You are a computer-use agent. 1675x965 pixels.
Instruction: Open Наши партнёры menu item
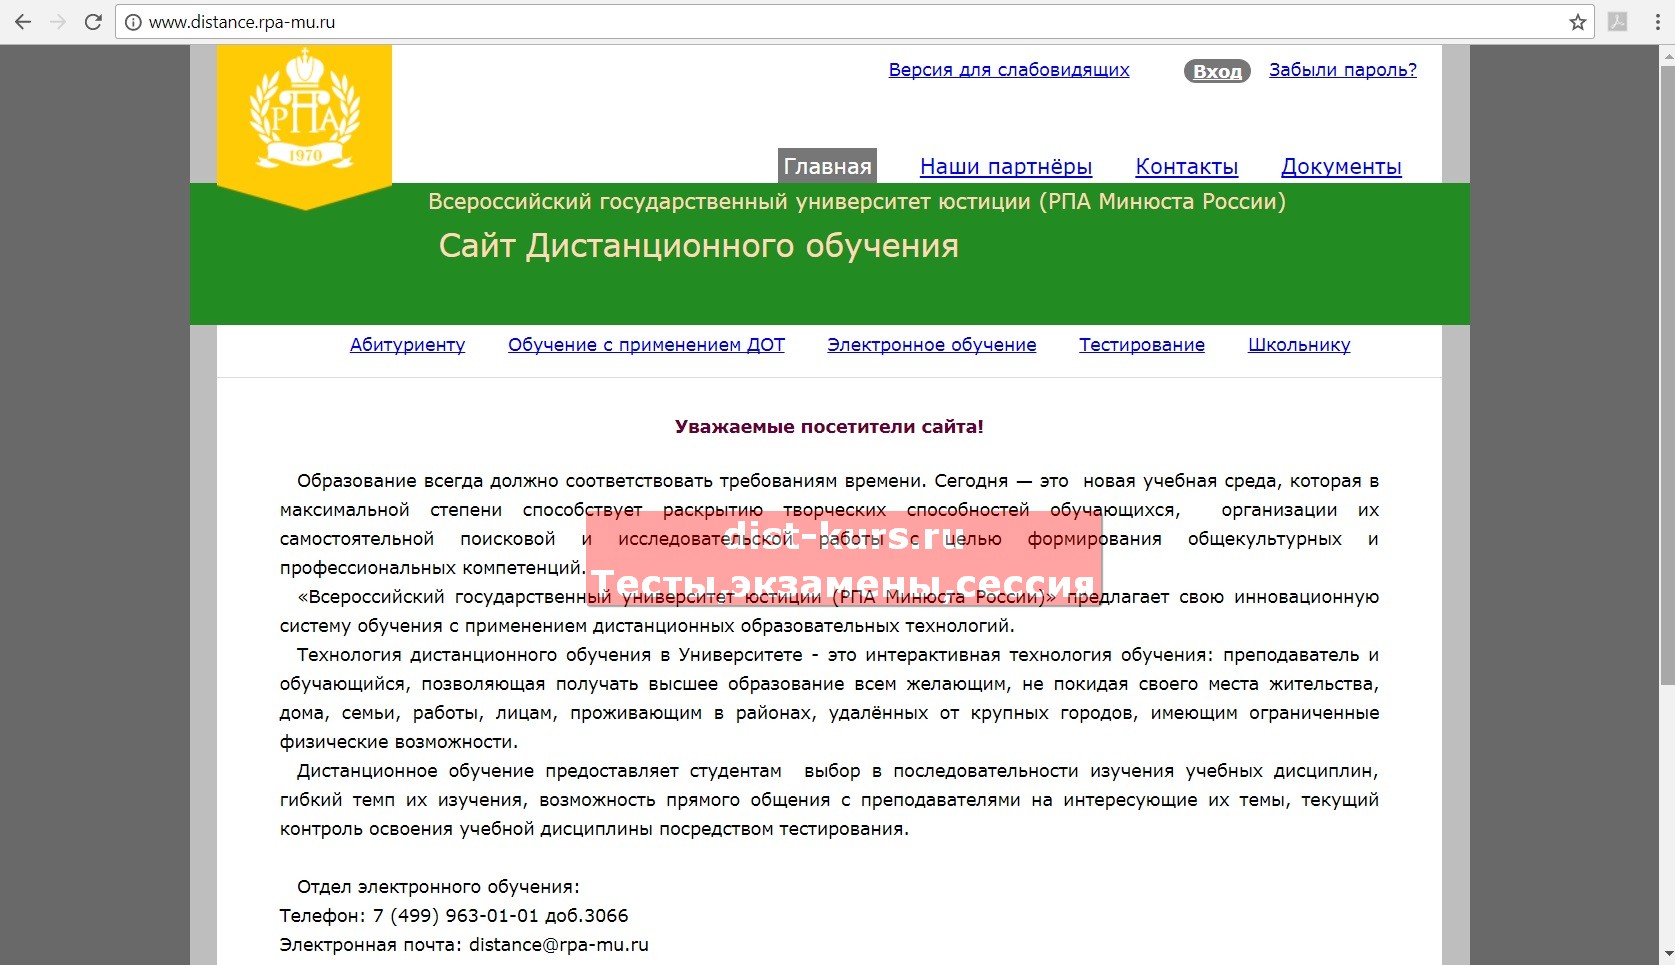coord(1006,167)
